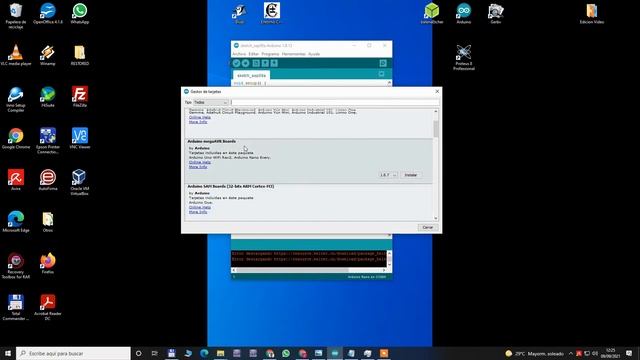This screenshot has width=640, height=360.
Task: Click the console scroll-down arrow in Arduino window
Action: tap(389, 264)
